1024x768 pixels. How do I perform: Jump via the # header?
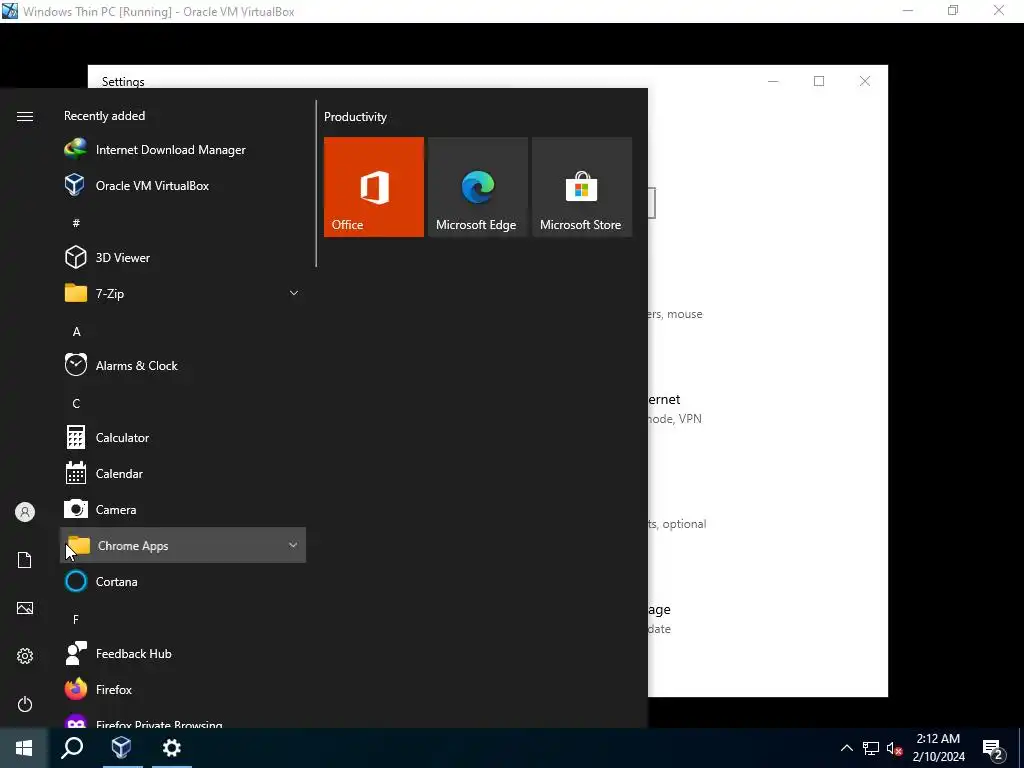76,223
